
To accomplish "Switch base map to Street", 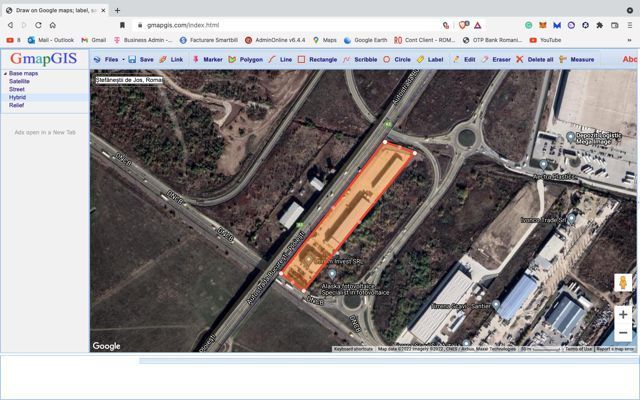I will pos(17,89).
